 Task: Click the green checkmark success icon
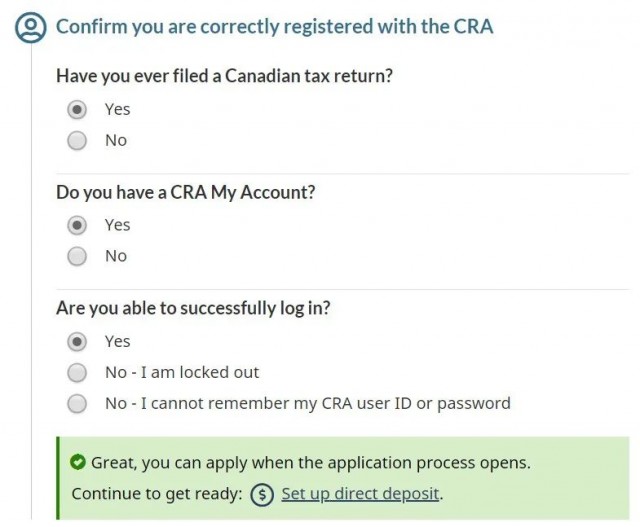[78, 462]
